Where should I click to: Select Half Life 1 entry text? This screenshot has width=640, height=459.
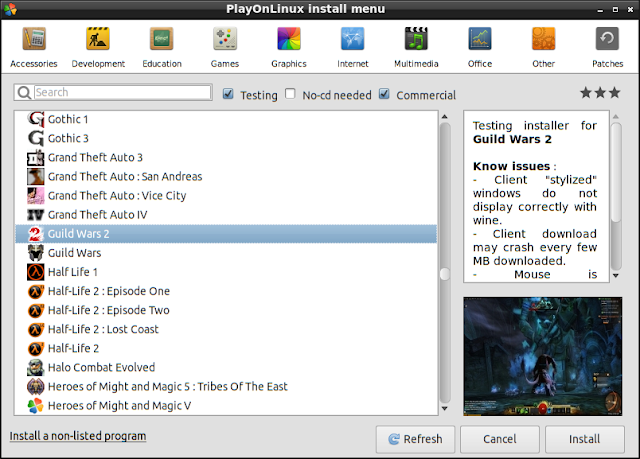pos(73,272)
